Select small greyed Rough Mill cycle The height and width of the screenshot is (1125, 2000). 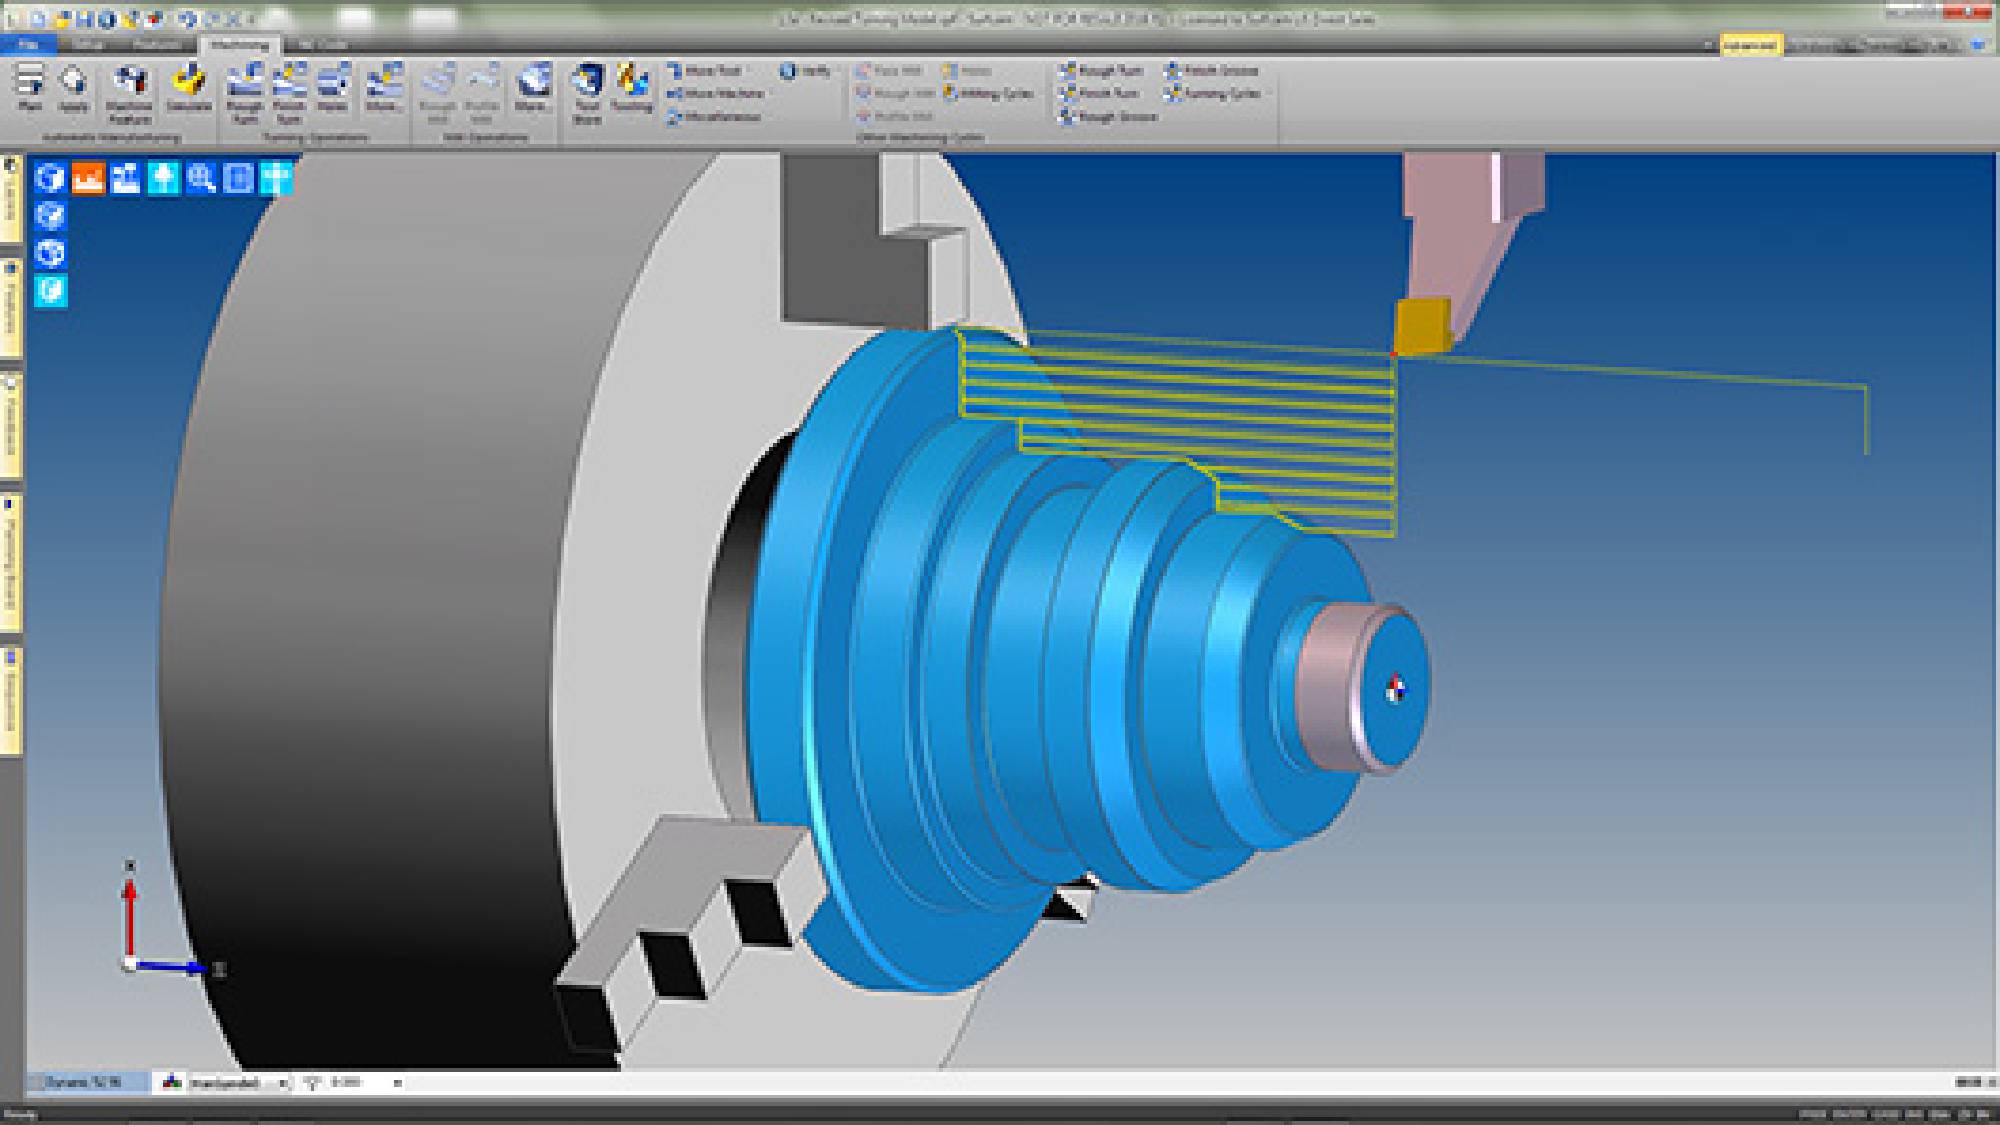(894, 94)
